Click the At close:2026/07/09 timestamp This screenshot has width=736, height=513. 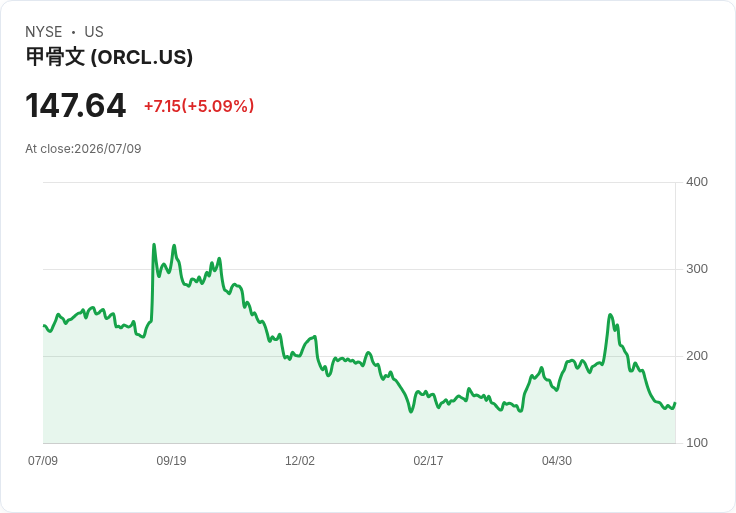tap(83, 149)
